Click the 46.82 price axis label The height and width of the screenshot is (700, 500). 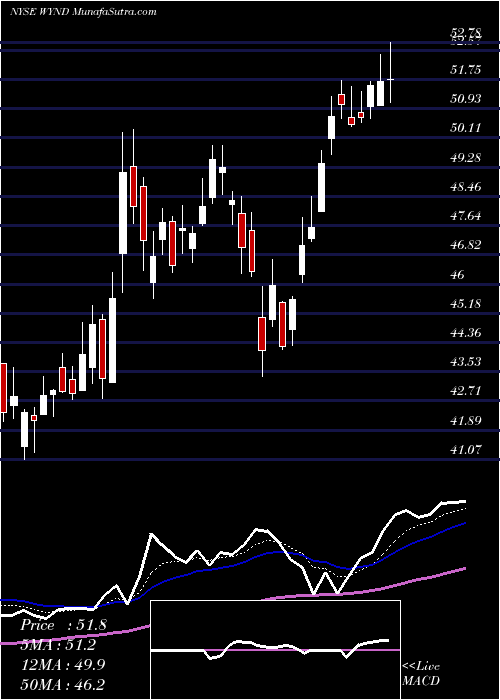click(x=466, y=245)
